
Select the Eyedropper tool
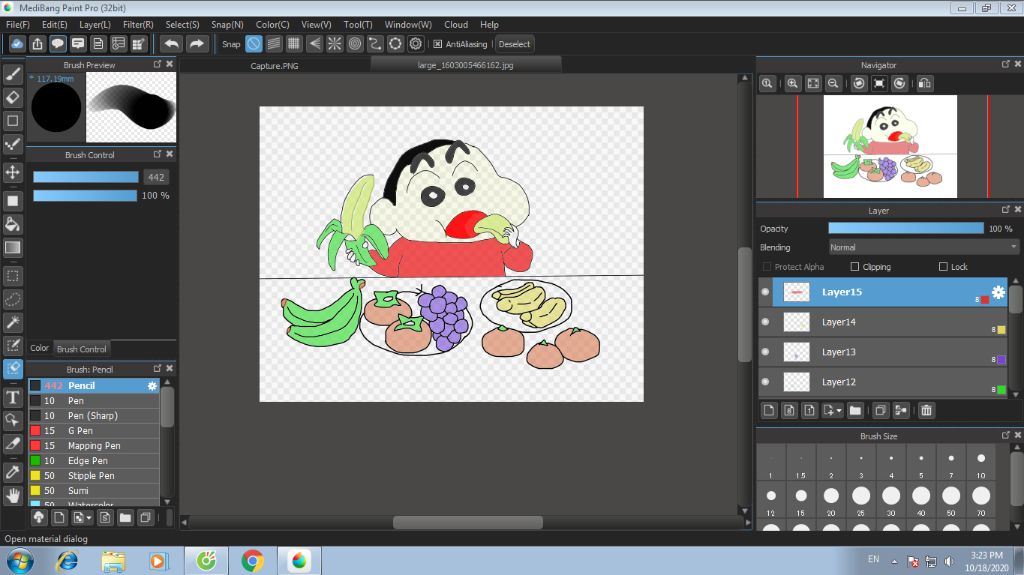tap(12, 472)
